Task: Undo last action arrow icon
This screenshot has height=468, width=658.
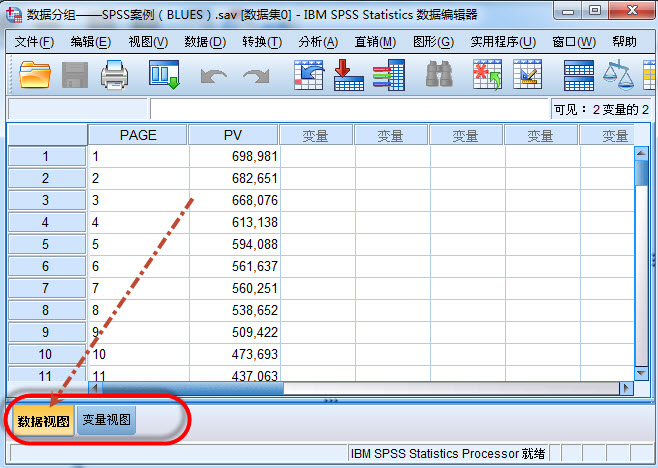Action: pyautogui.click(x=214, y=76)
